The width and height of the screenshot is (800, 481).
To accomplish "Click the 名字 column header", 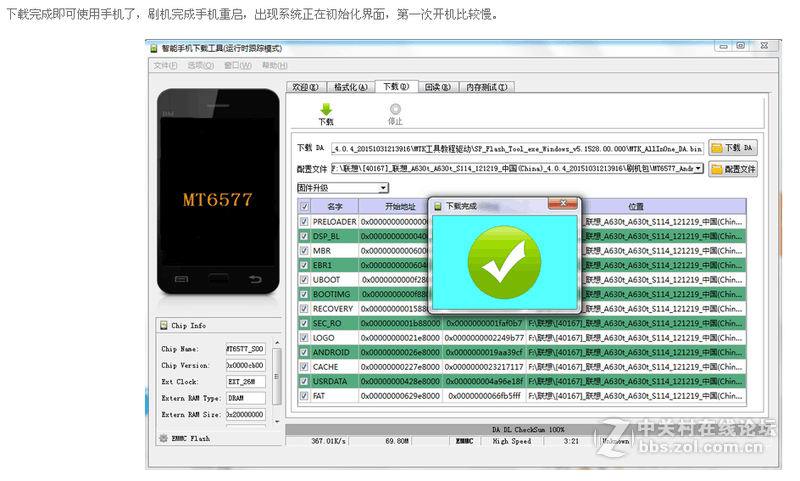I will [335, 207].
